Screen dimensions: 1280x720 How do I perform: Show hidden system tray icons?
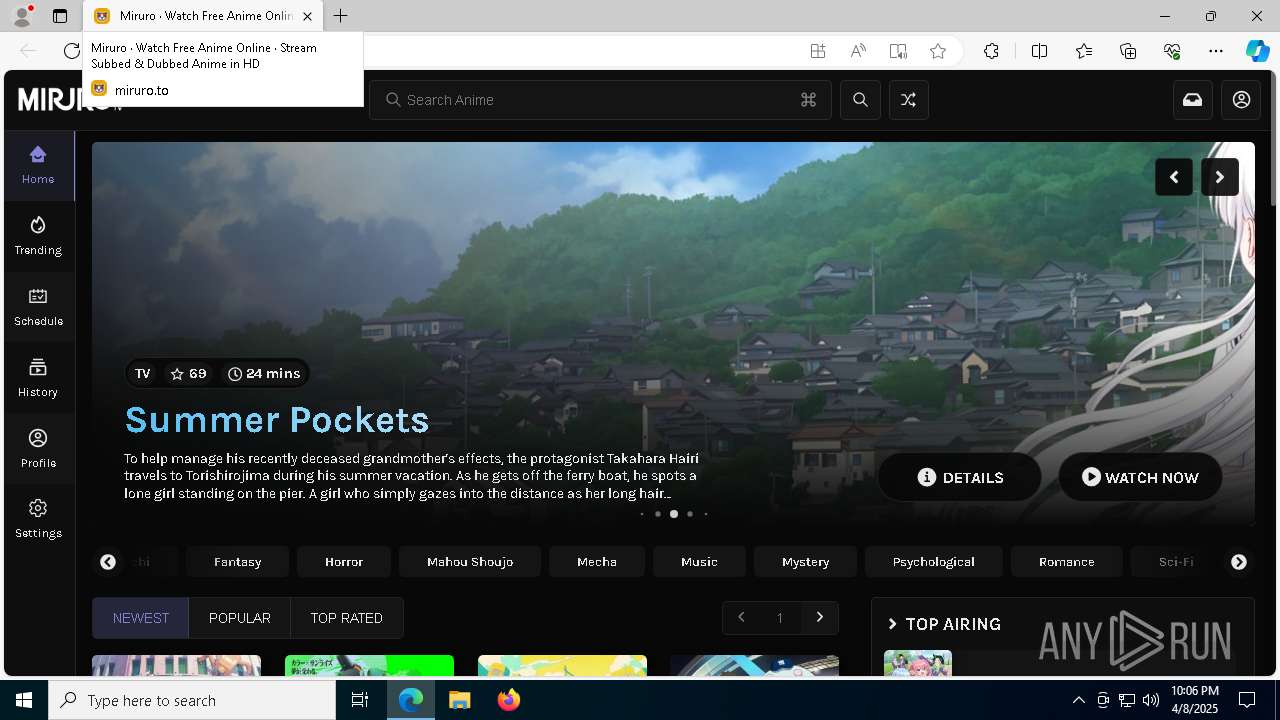tap(1078, 700)
